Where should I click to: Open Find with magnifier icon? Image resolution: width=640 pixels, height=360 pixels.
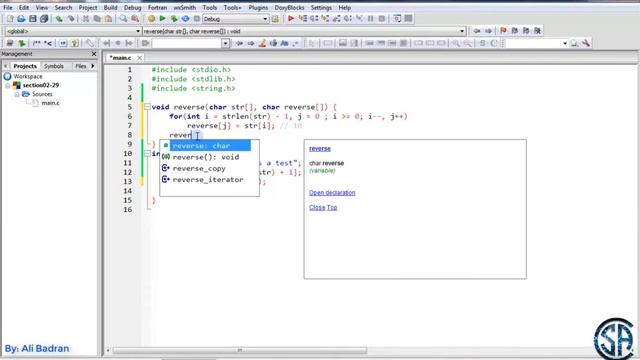tap(123, 19)
